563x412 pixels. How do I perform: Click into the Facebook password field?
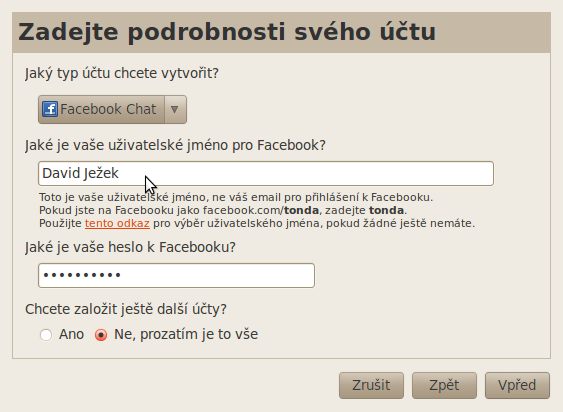coord(176,276)
